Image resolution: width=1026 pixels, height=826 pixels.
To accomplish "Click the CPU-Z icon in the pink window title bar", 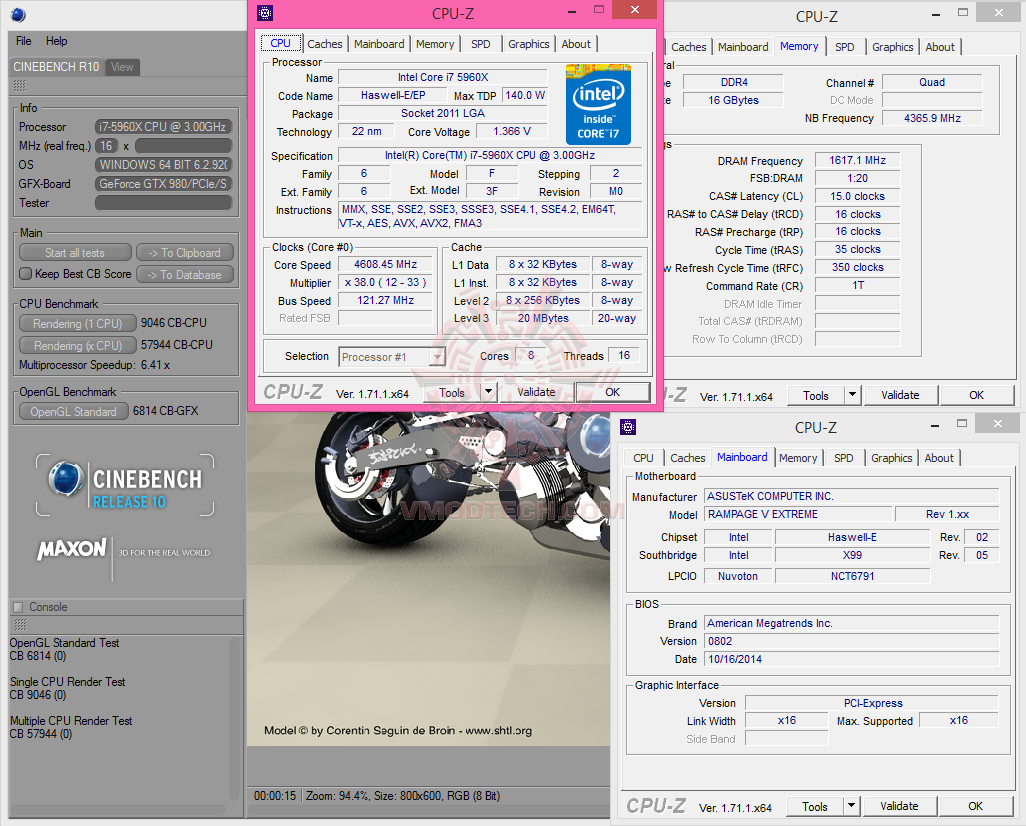I will coord(264,13).
